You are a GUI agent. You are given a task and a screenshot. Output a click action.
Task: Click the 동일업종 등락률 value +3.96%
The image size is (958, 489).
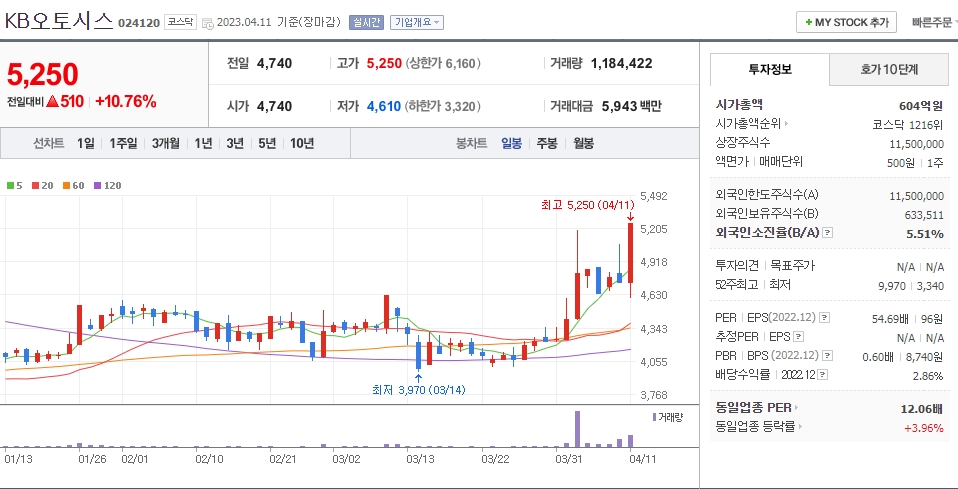click(924, 428)
